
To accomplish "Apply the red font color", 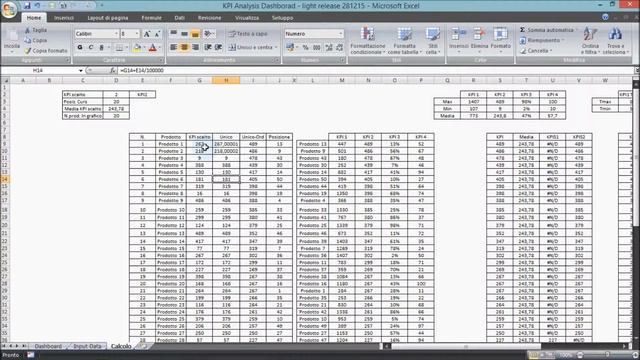I will point(153,48).
